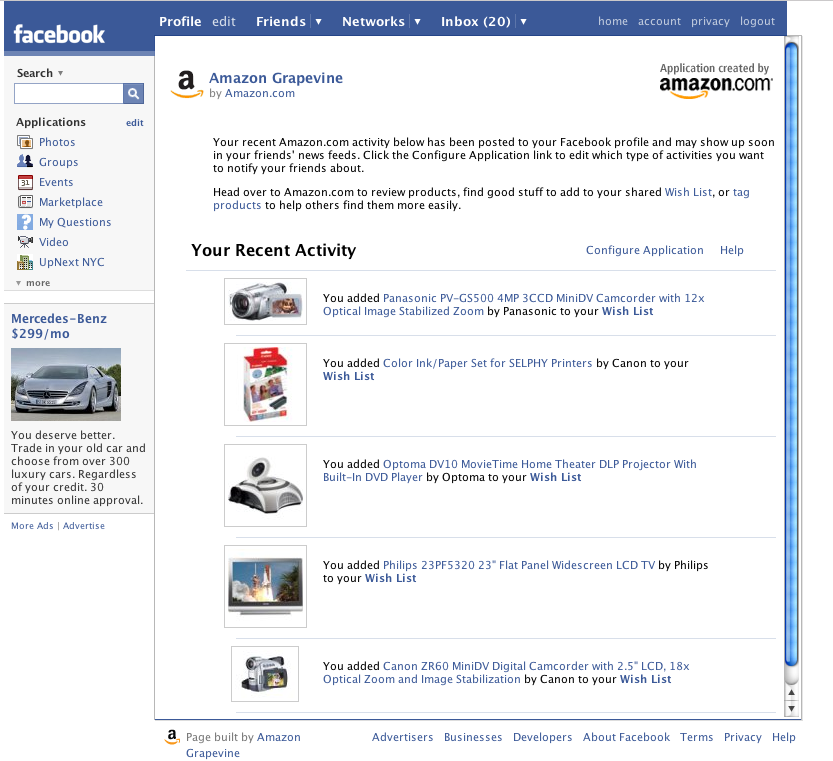Image resolution: width=833 pixels, height=761 pixels.
Task: Open Wish List link in SELPHY row
Action: coord(348,376)
